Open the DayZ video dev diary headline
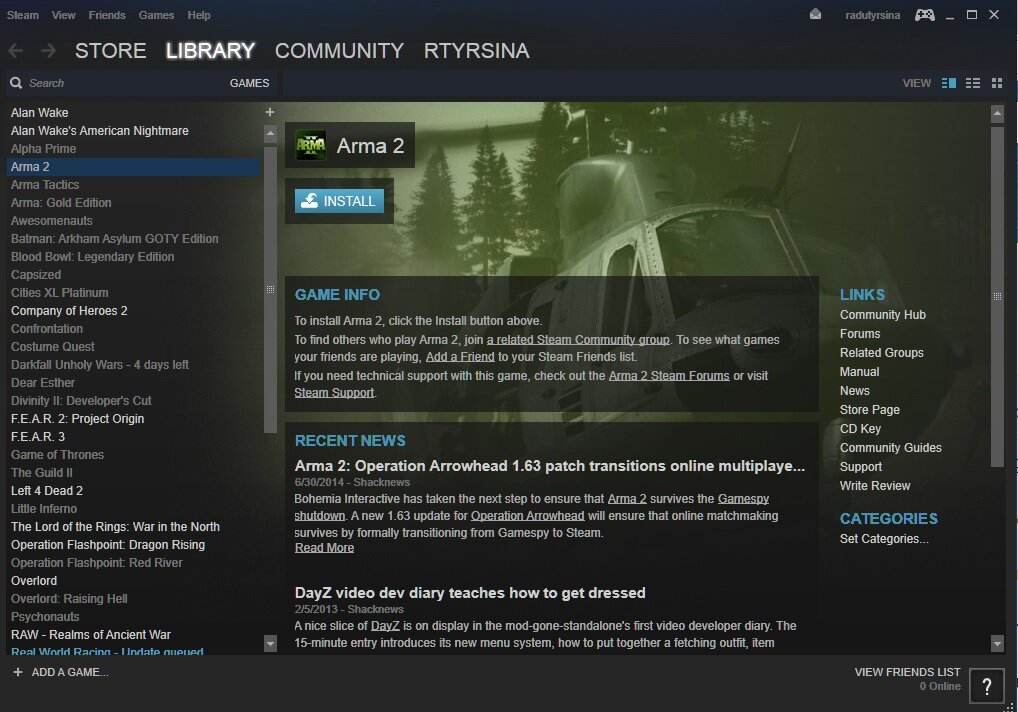Screen dimensions: 1018x712 click(470, 593)
